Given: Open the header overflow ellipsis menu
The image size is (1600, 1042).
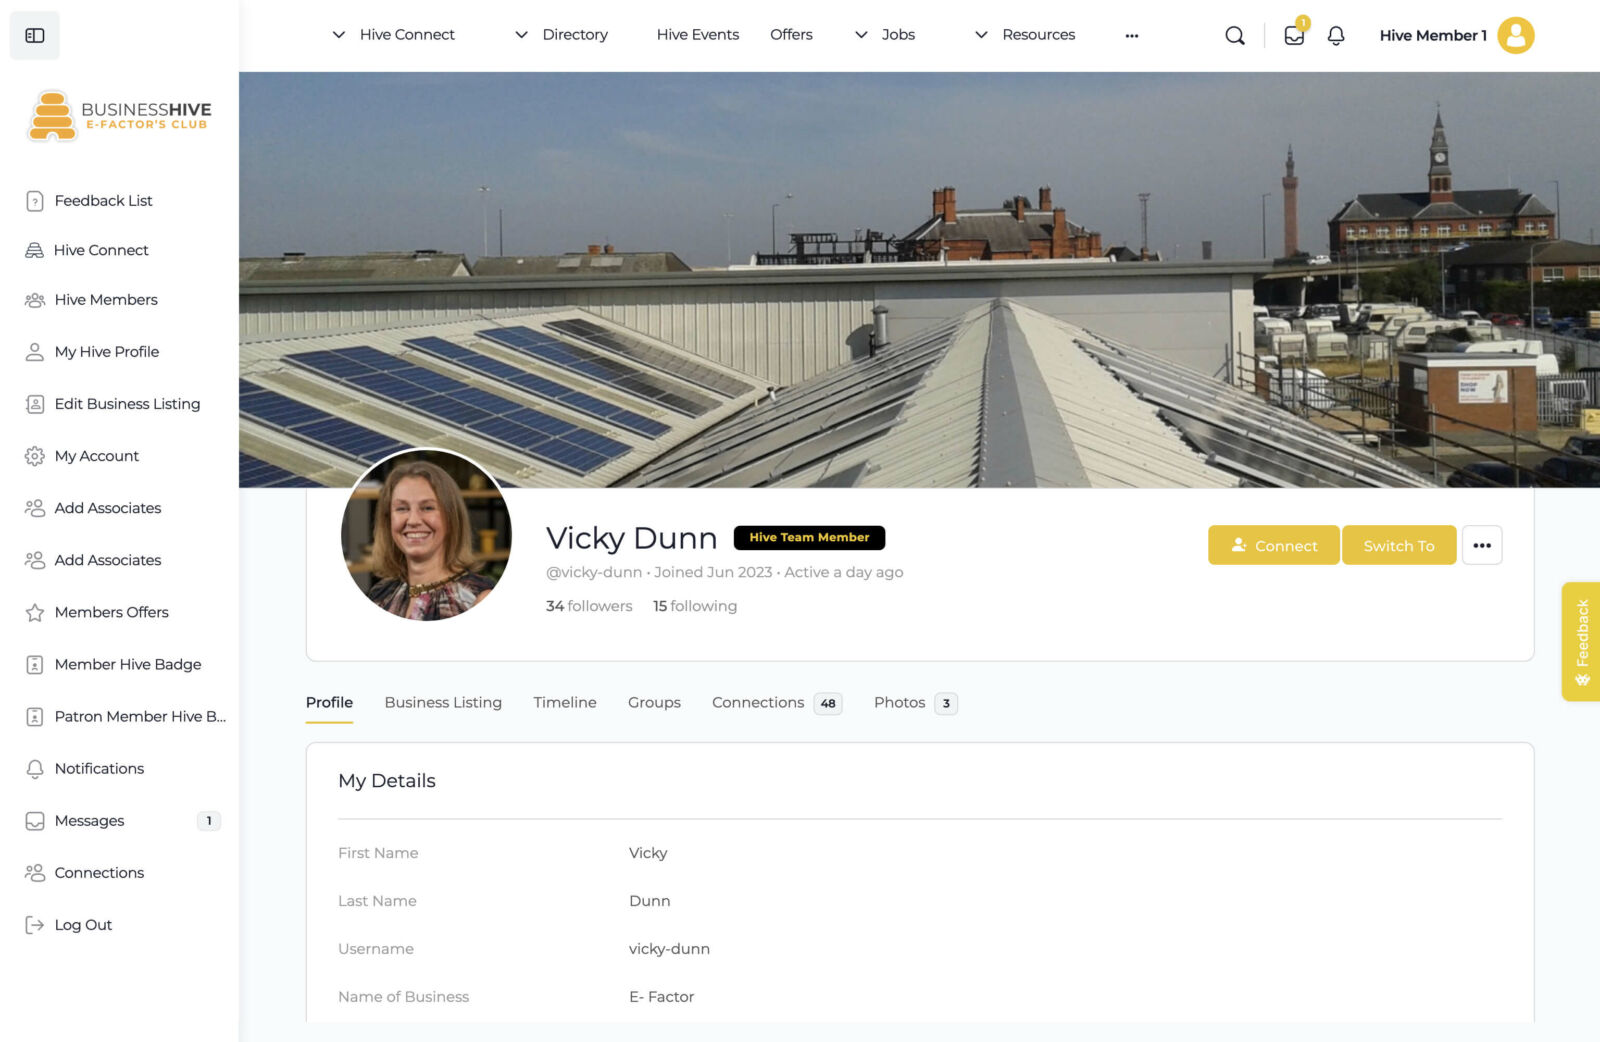Looking at the screenshot, I should [x=1131, y=36].
